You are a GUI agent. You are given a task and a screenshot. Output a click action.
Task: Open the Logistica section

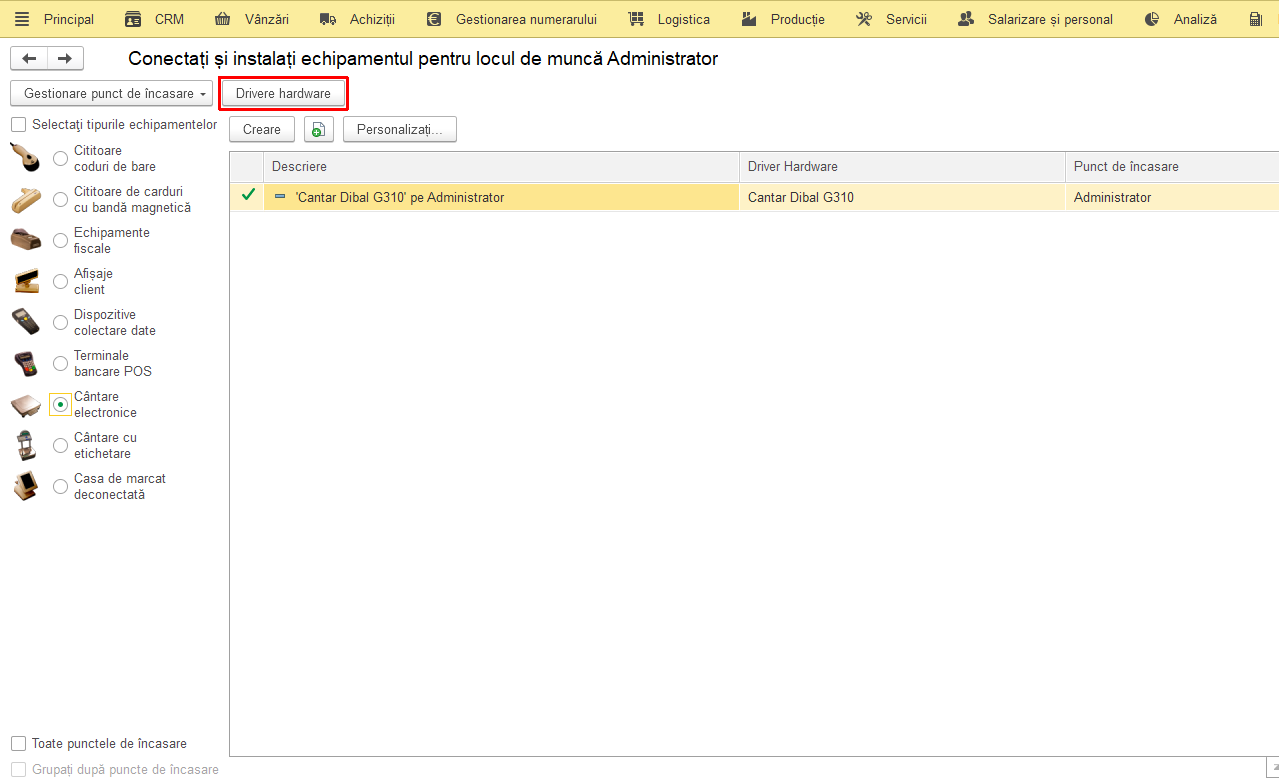tap(684, 19)
